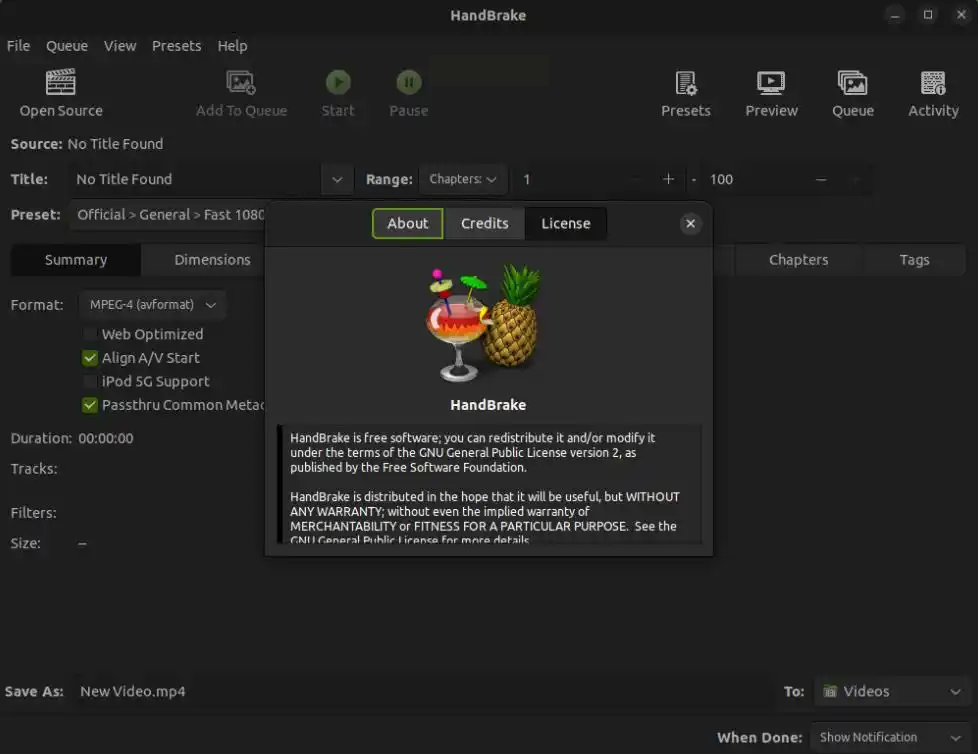
Task: Open the File menu
Action: click(18, 46)
